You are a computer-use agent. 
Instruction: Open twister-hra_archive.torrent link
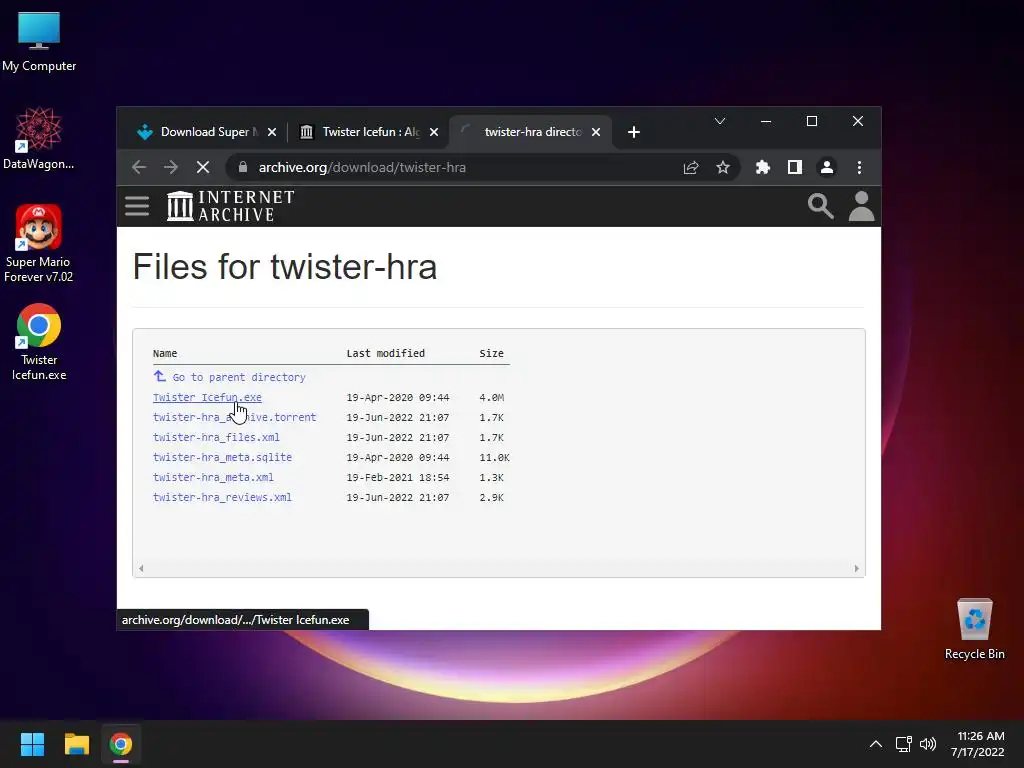point(234,417)
